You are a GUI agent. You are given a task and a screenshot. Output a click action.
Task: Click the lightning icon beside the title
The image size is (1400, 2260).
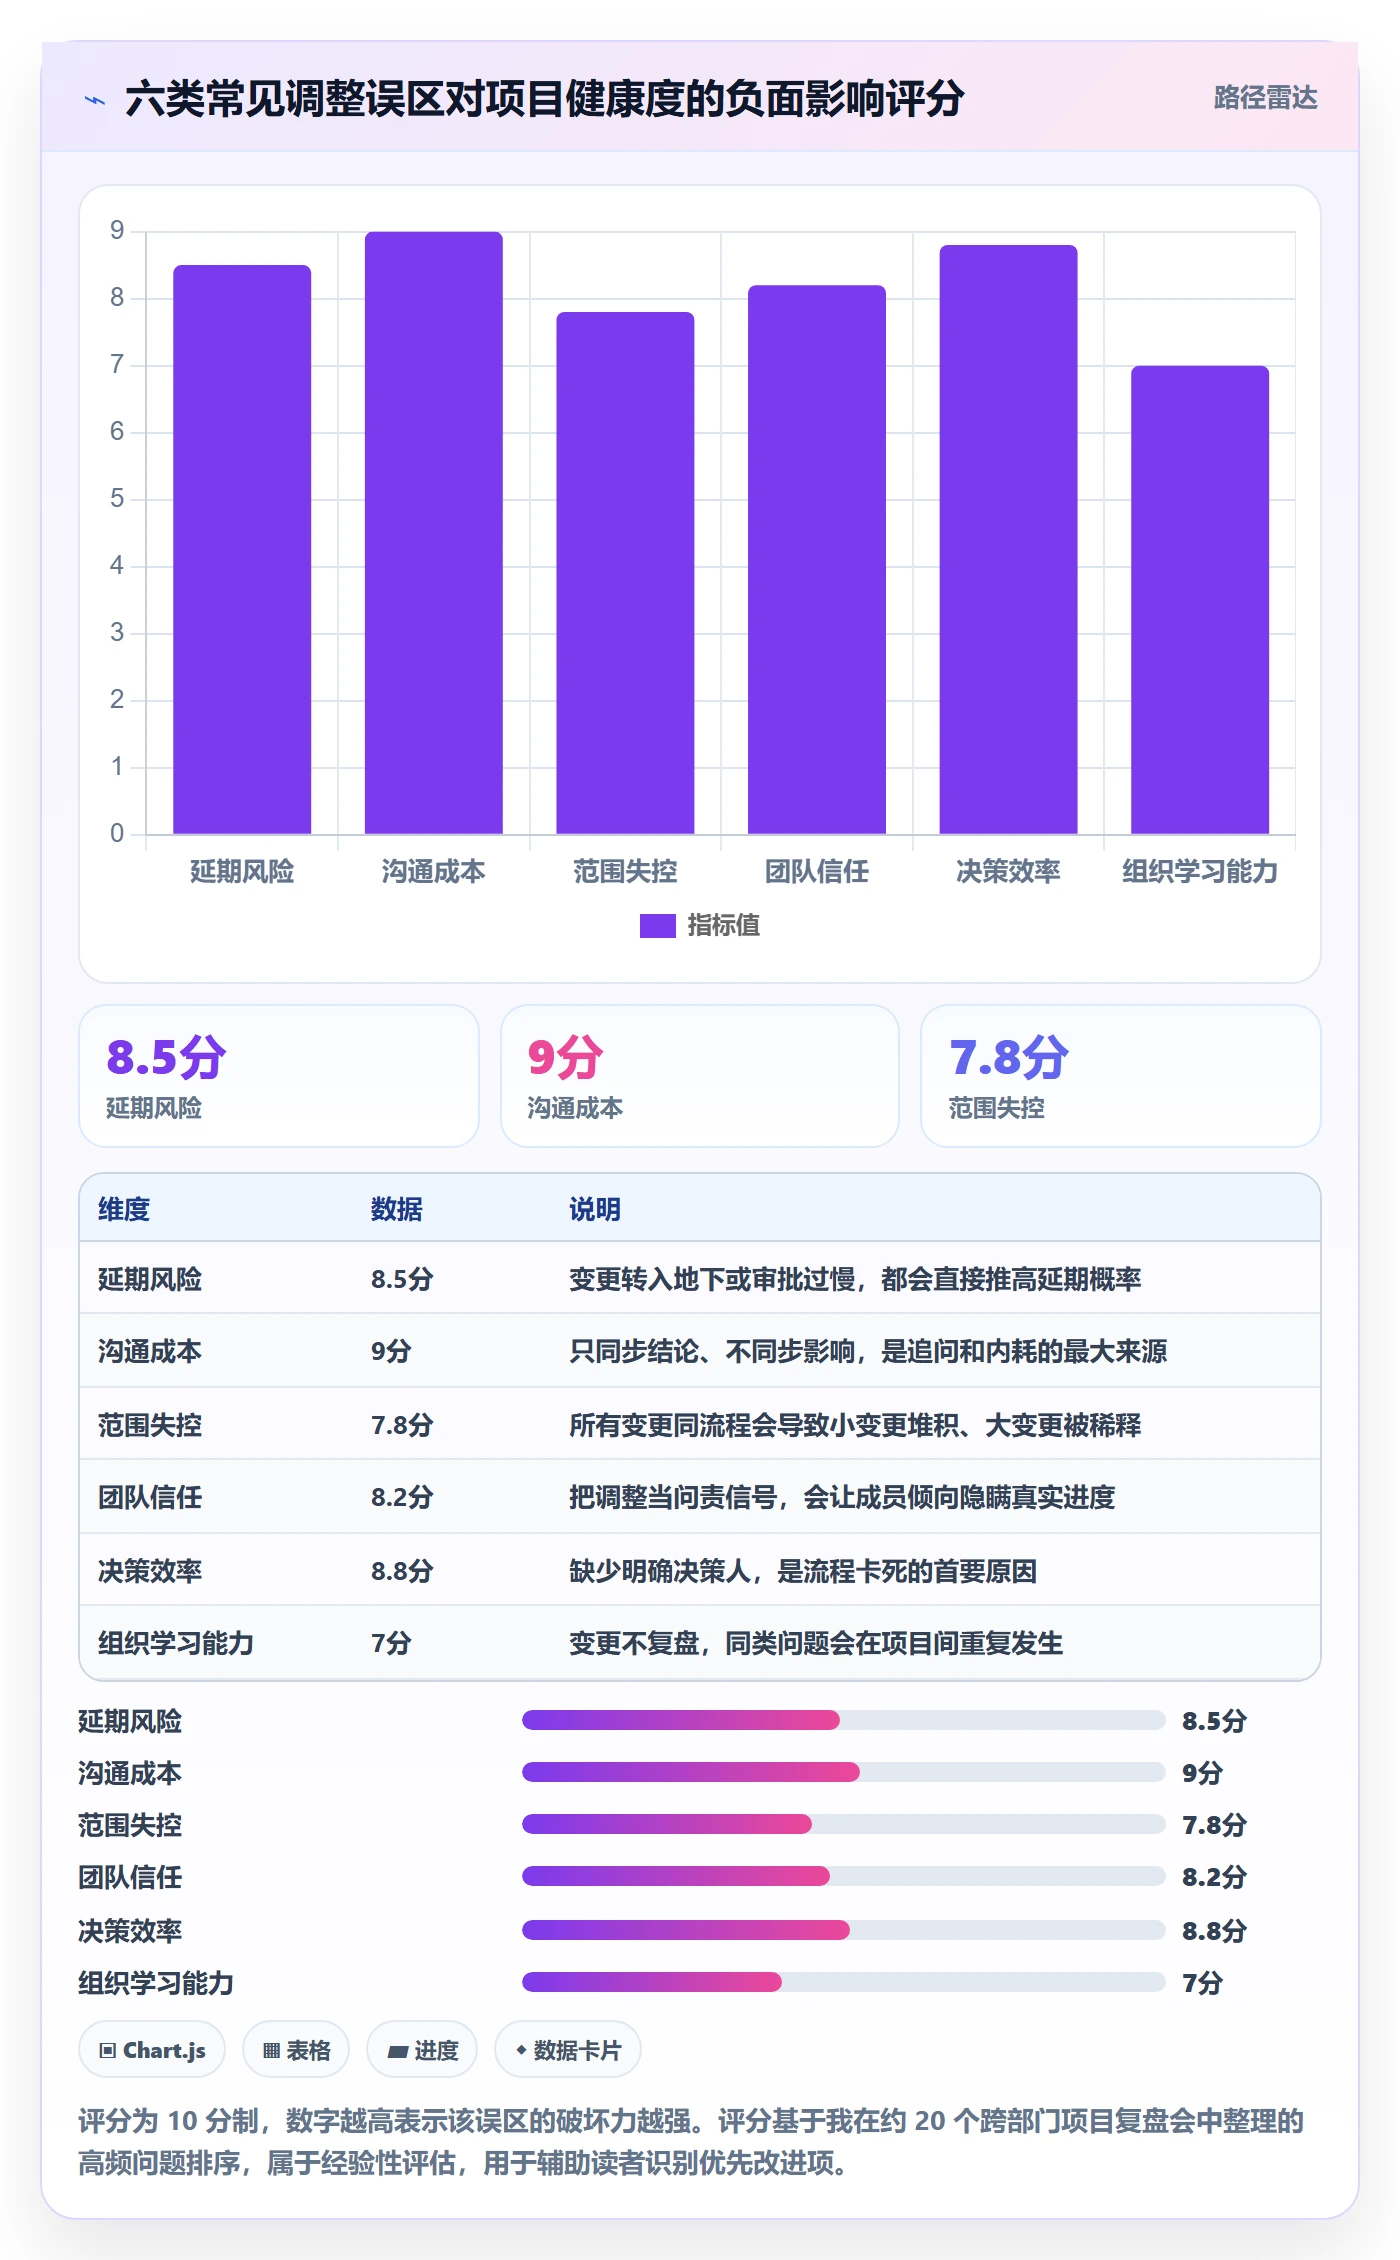[x=95, y=100]
